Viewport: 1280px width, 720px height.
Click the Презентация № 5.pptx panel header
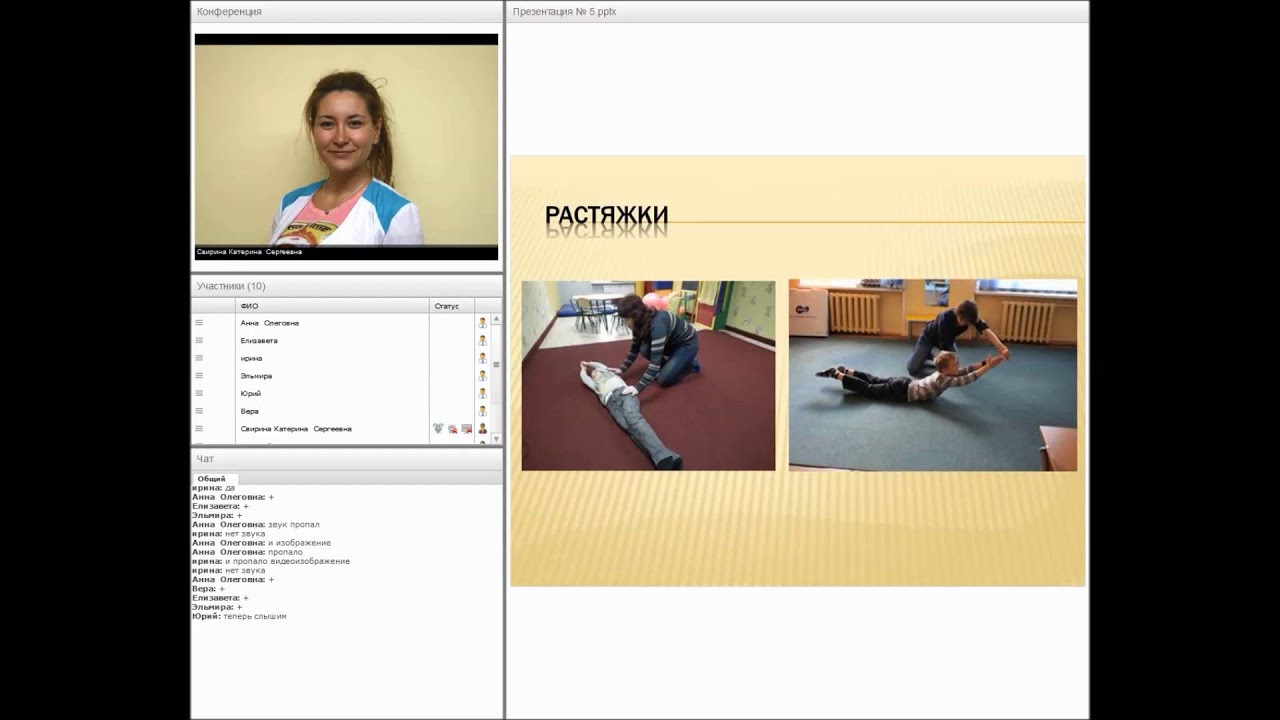[798, 12]
